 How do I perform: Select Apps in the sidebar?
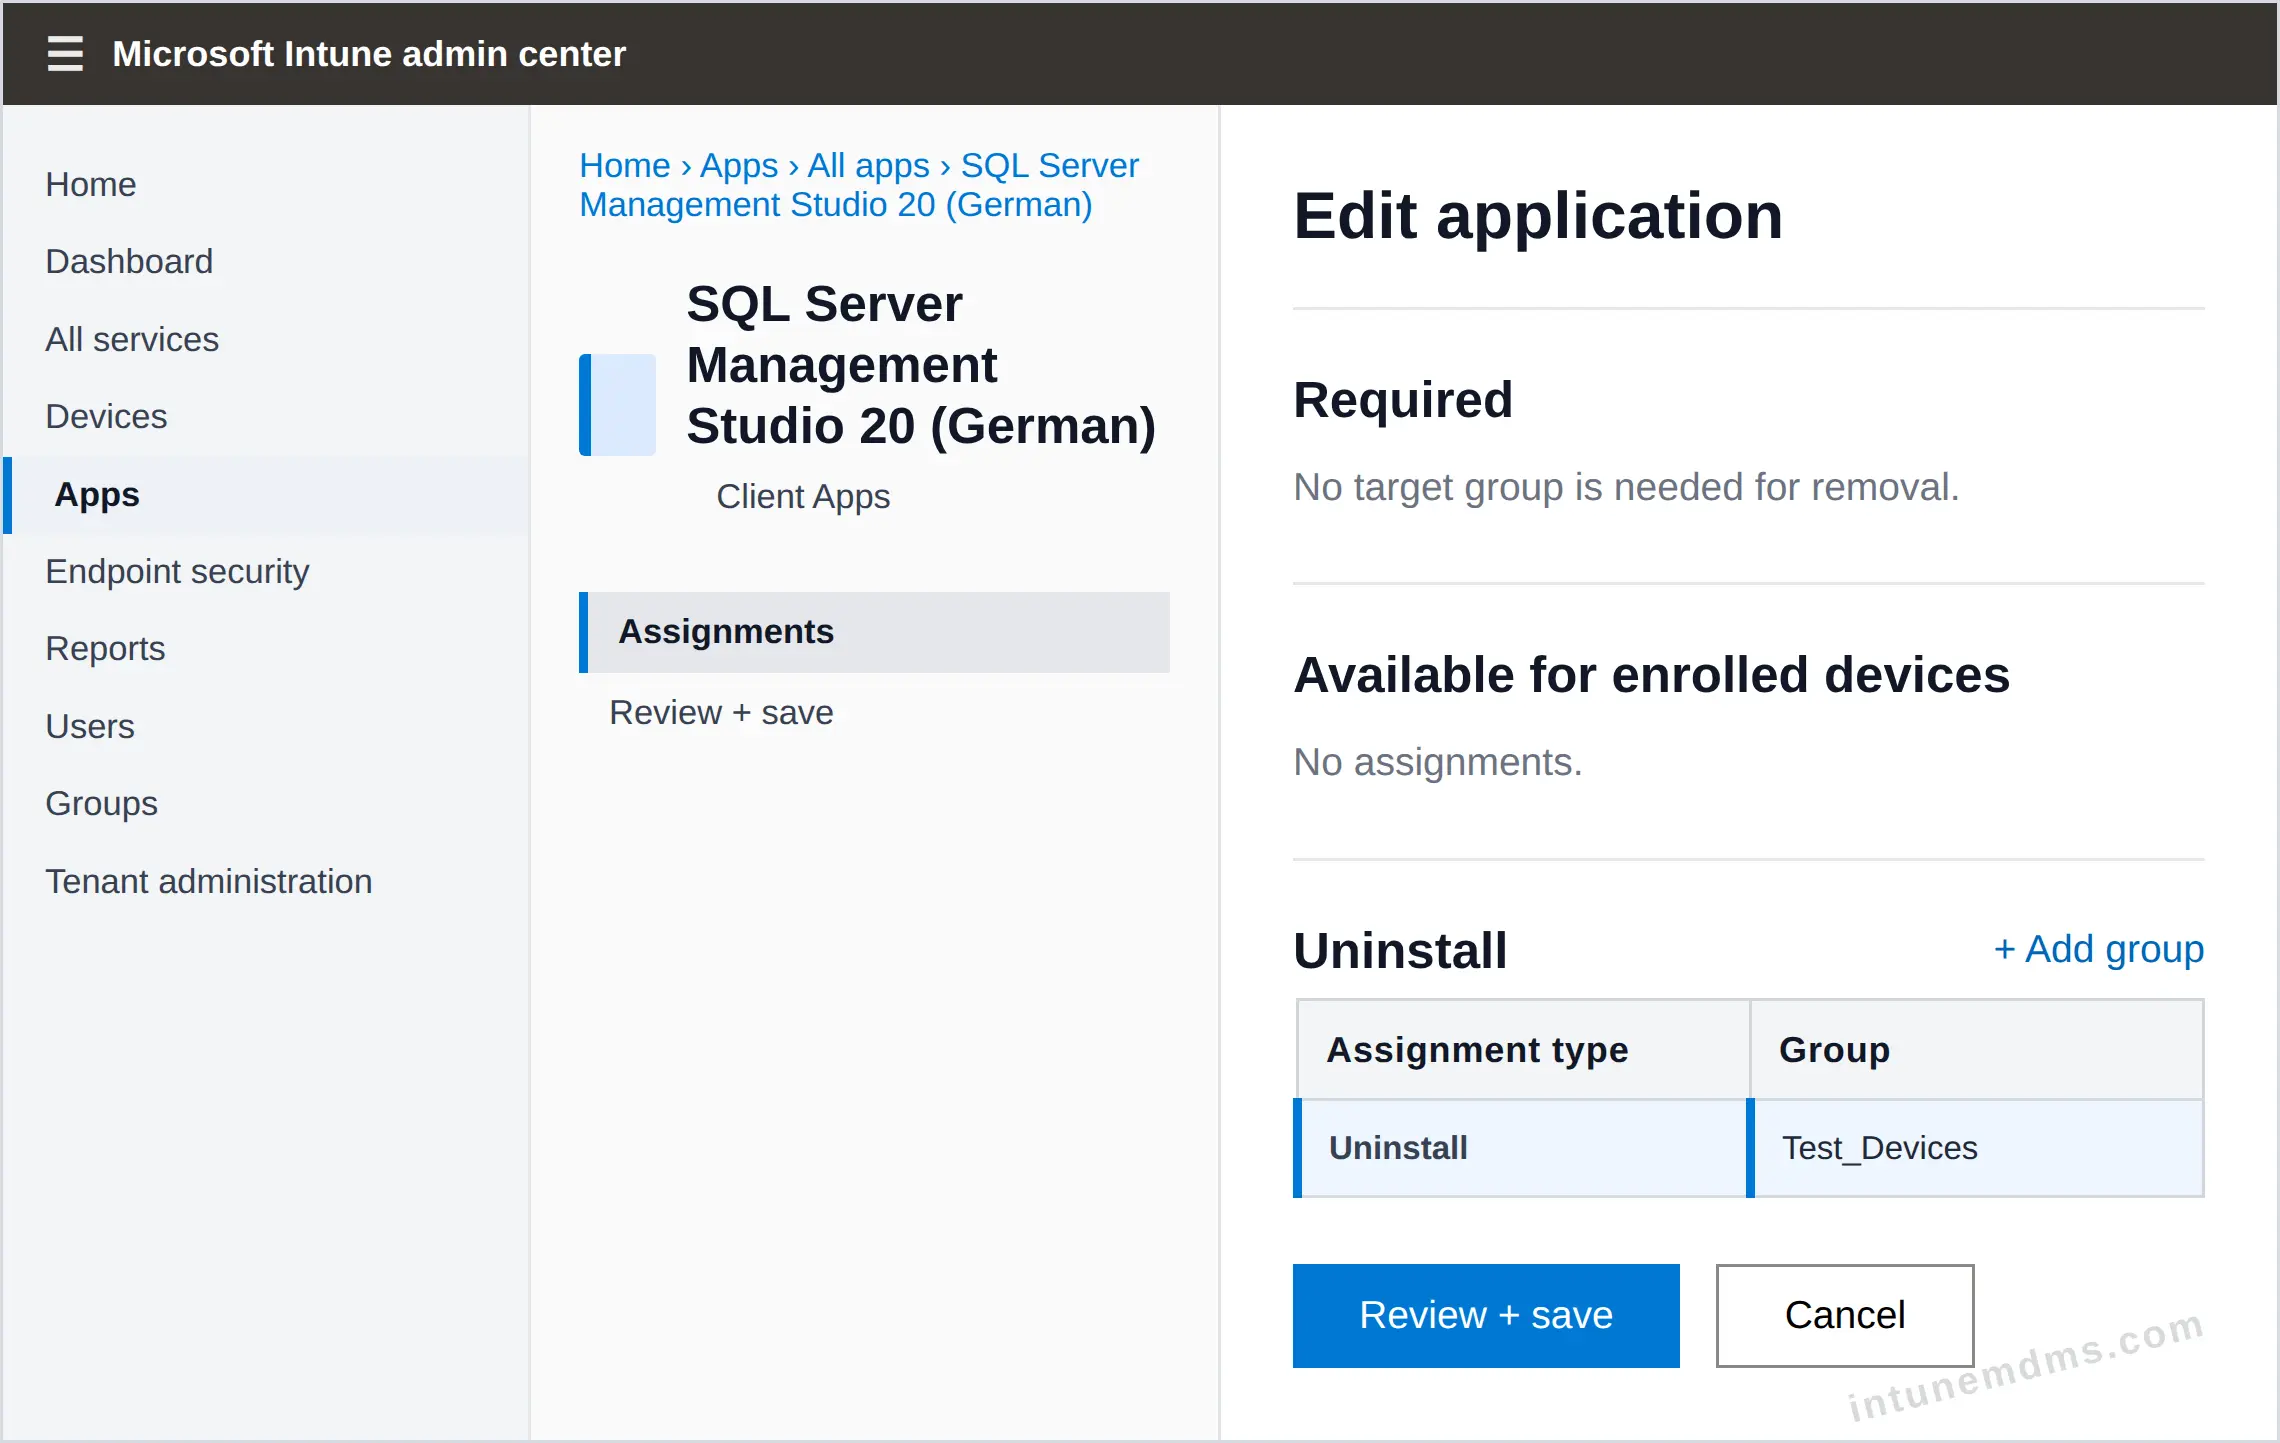click(266, 495)
